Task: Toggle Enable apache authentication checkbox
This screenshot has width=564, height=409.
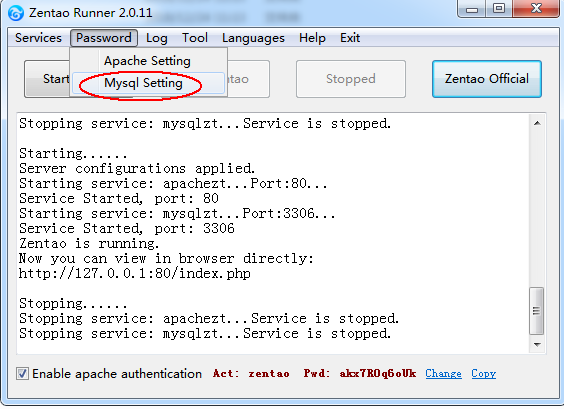Action: coord(22,373)
